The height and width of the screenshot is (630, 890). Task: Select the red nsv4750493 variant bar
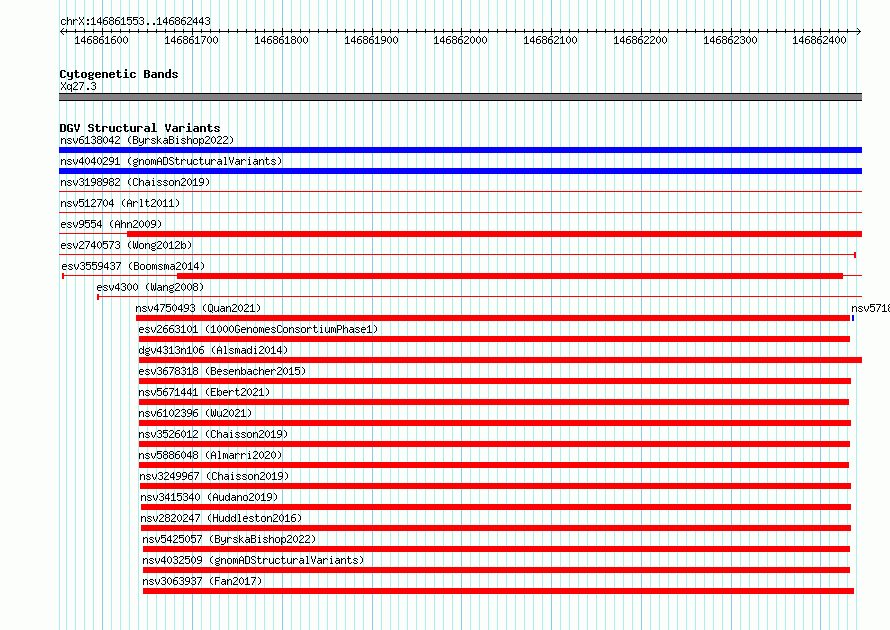point(493,318)
